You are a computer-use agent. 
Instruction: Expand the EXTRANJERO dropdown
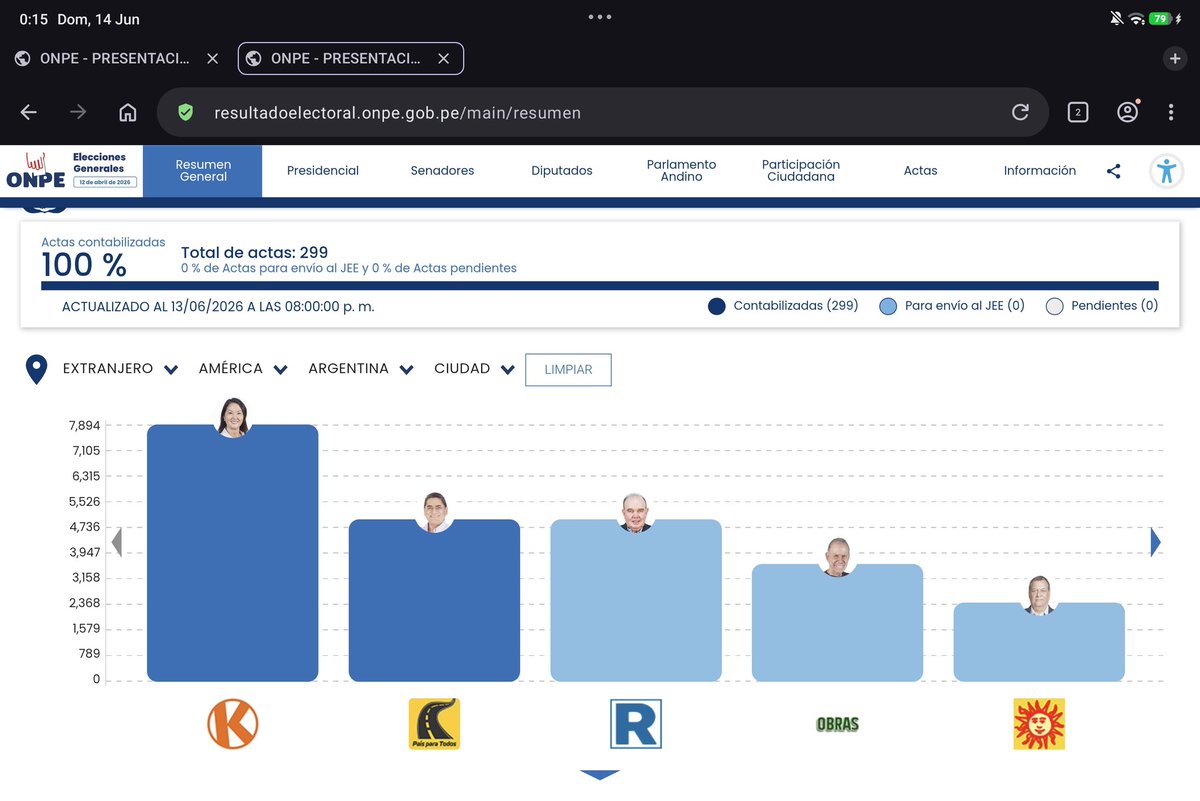pos(120,369)
